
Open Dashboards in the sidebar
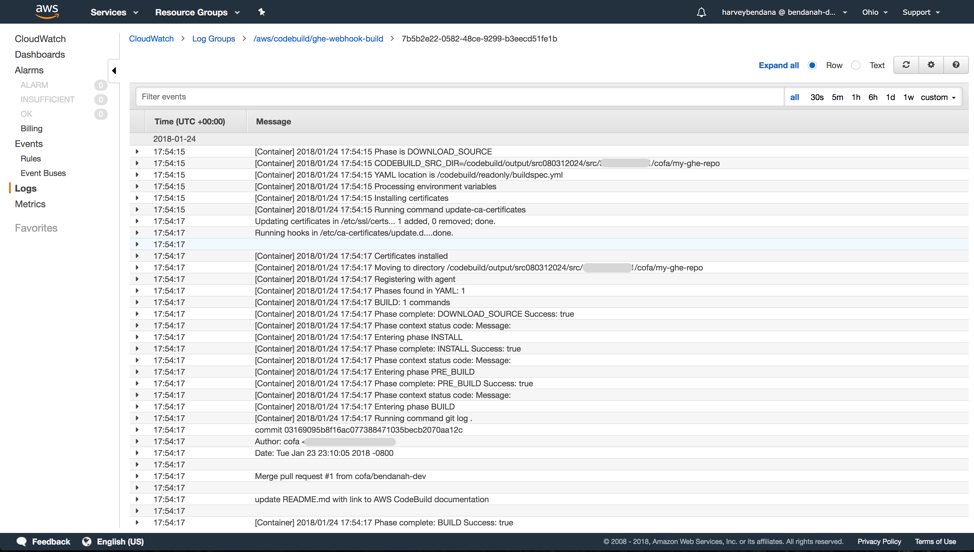coord(40,55)
